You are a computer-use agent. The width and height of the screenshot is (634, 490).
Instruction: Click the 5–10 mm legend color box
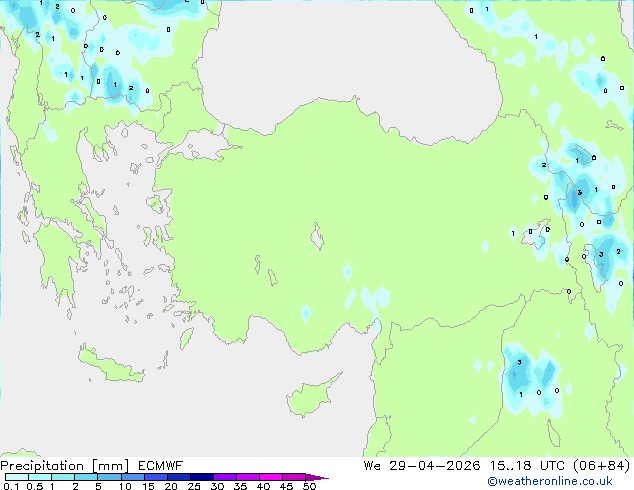[109, 477]
